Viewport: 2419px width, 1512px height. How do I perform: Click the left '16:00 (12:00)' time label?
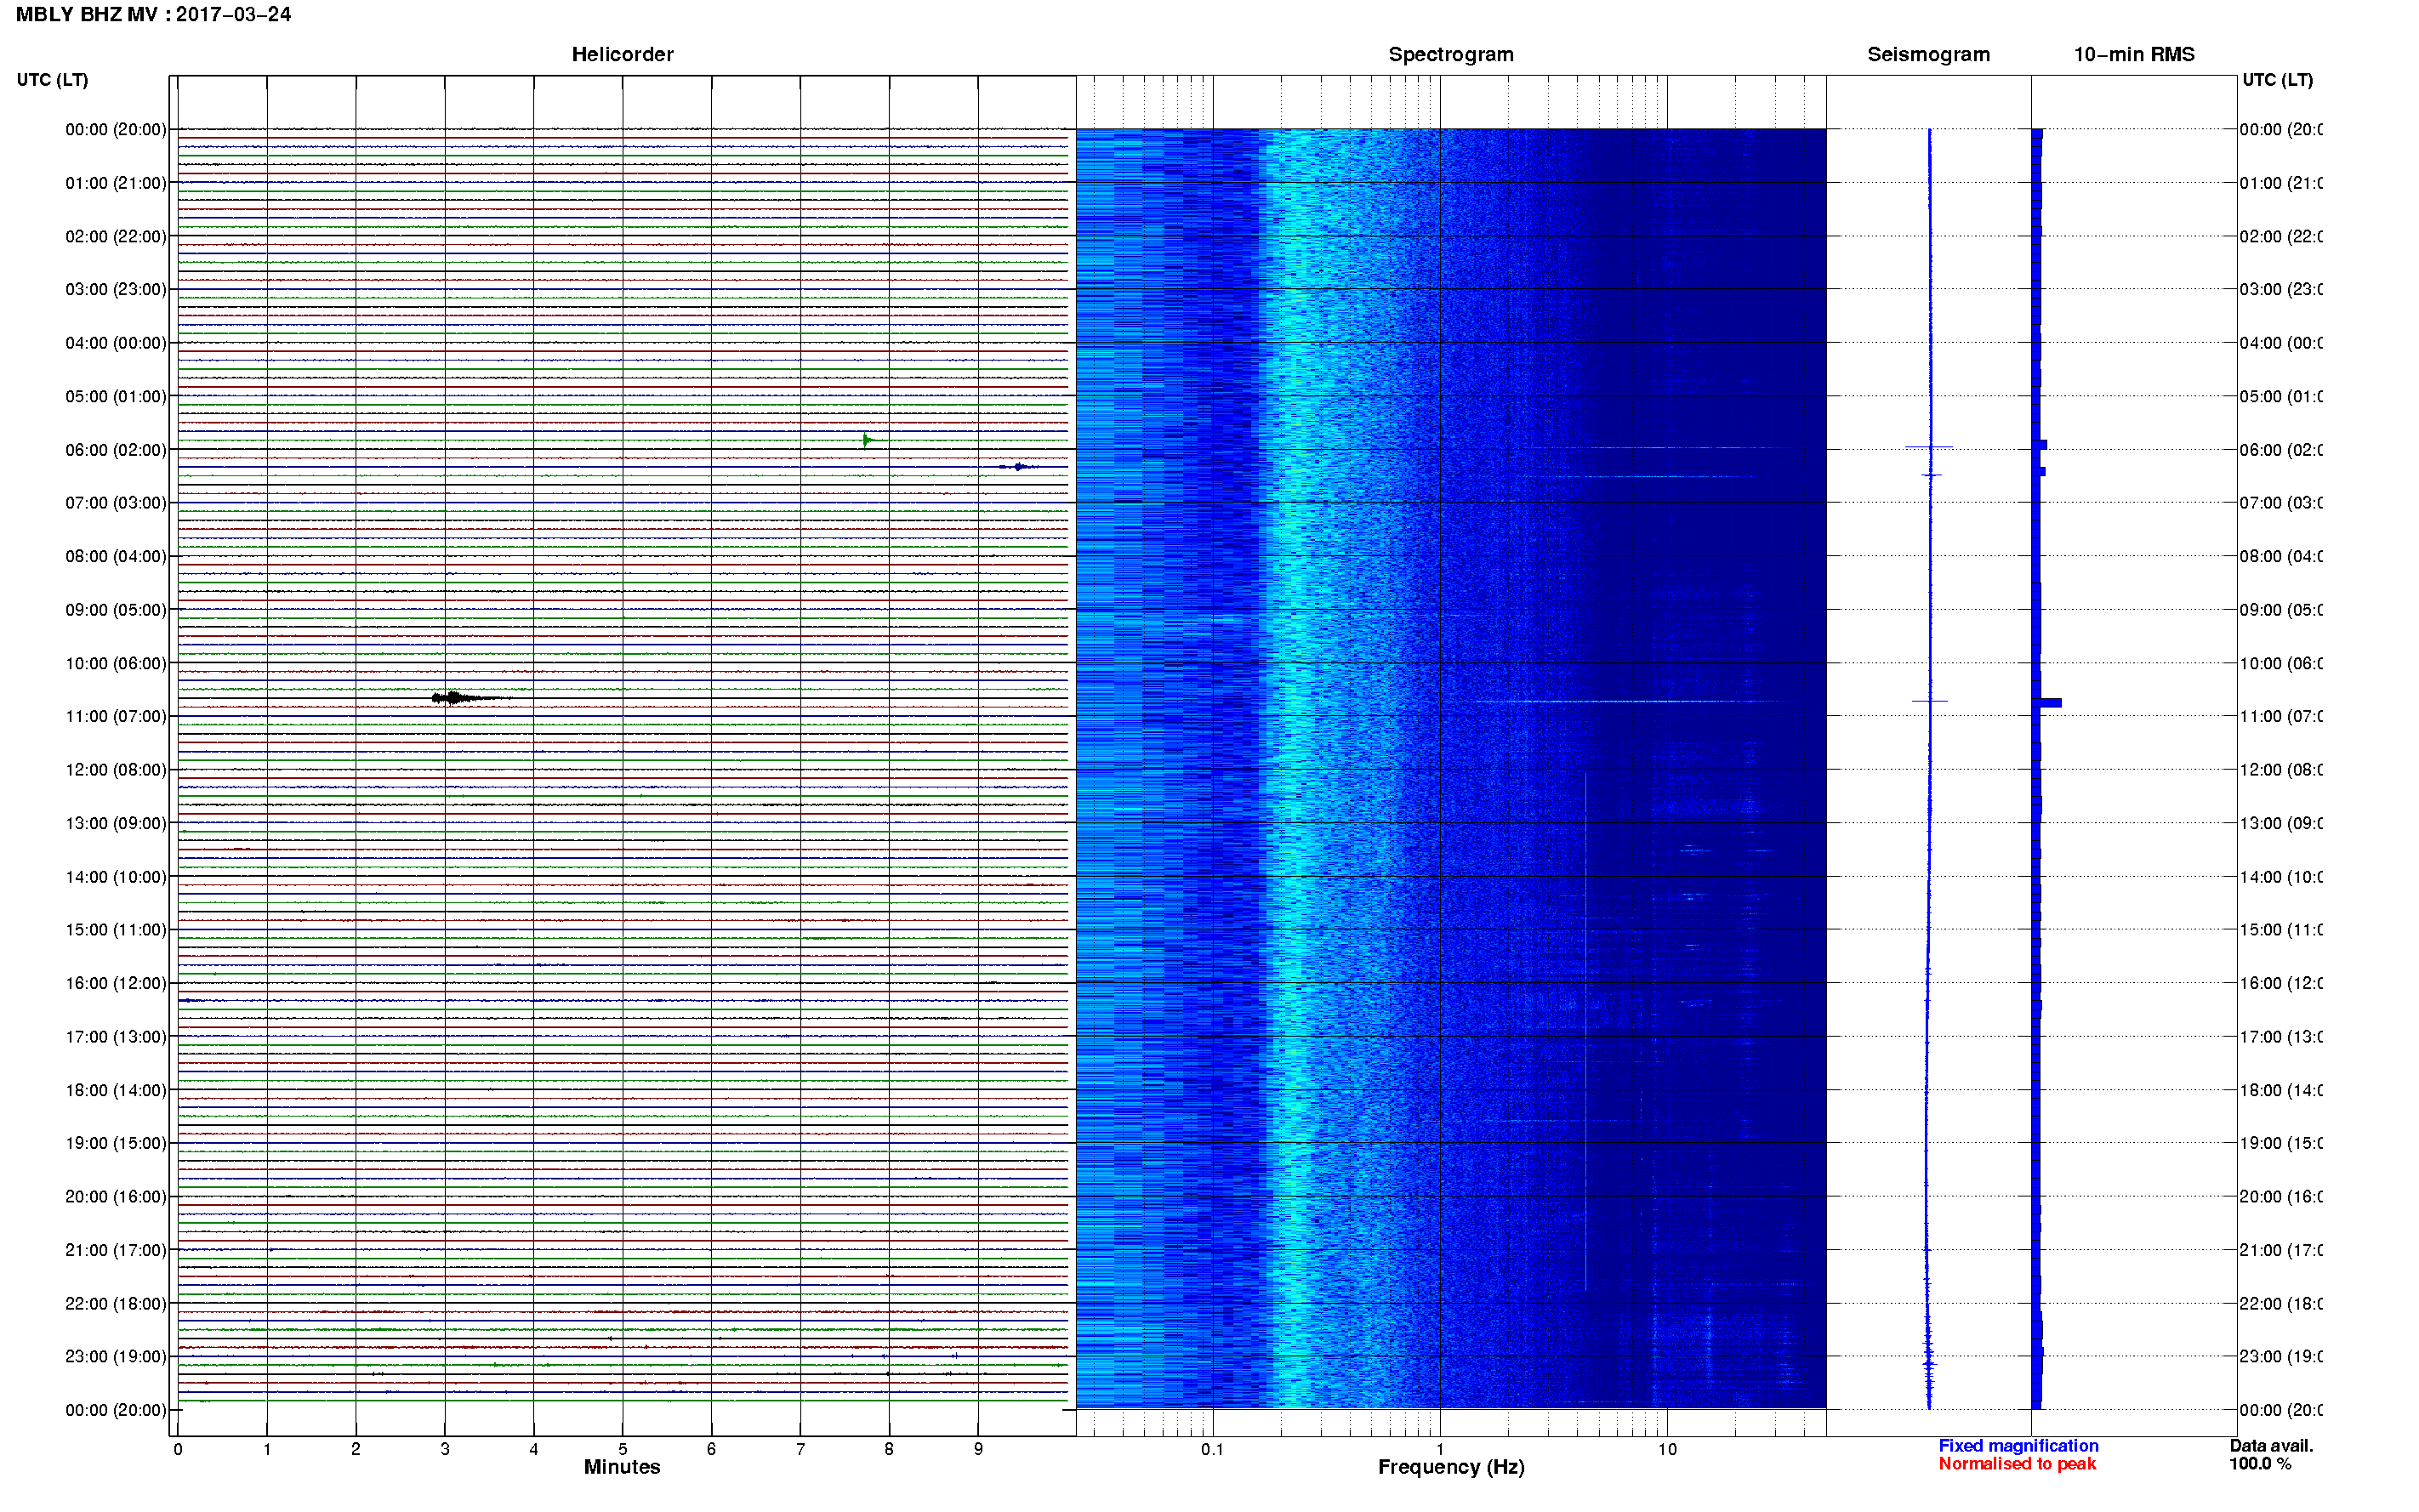tap(116, 983)
